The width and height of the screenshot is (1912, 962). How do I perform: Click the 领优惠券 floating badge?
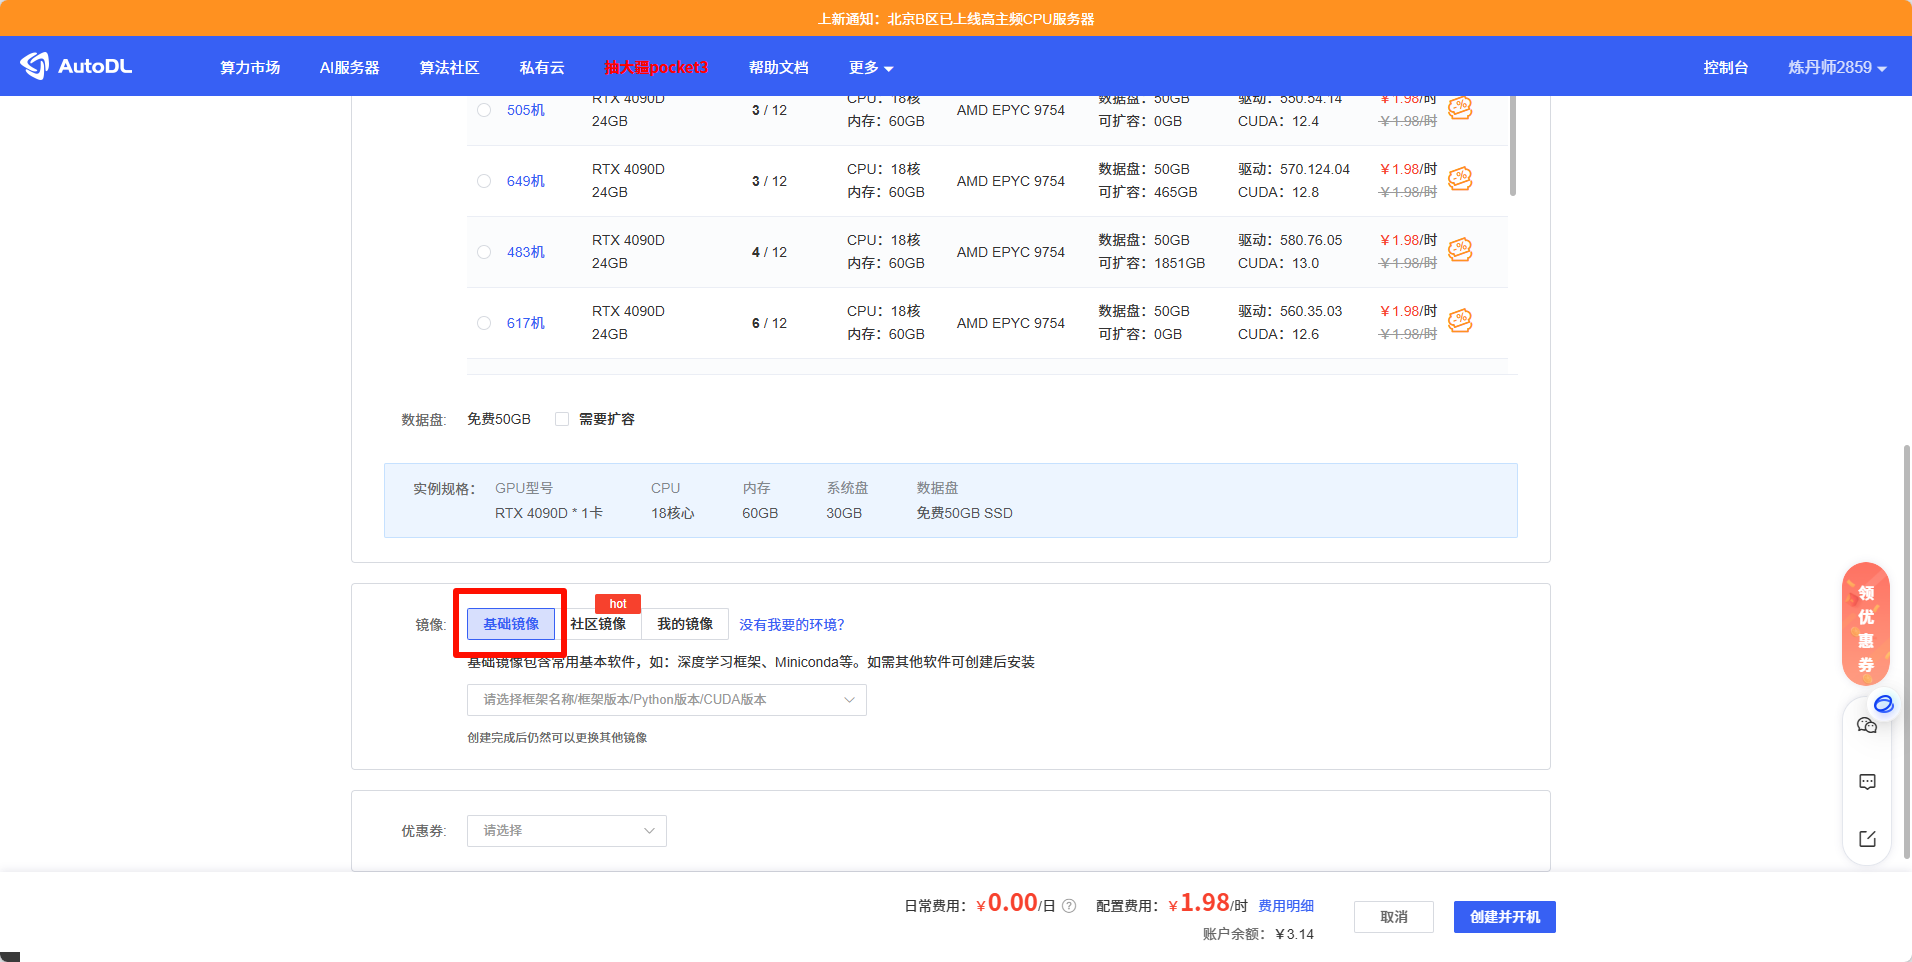(x=1866, y=624)
